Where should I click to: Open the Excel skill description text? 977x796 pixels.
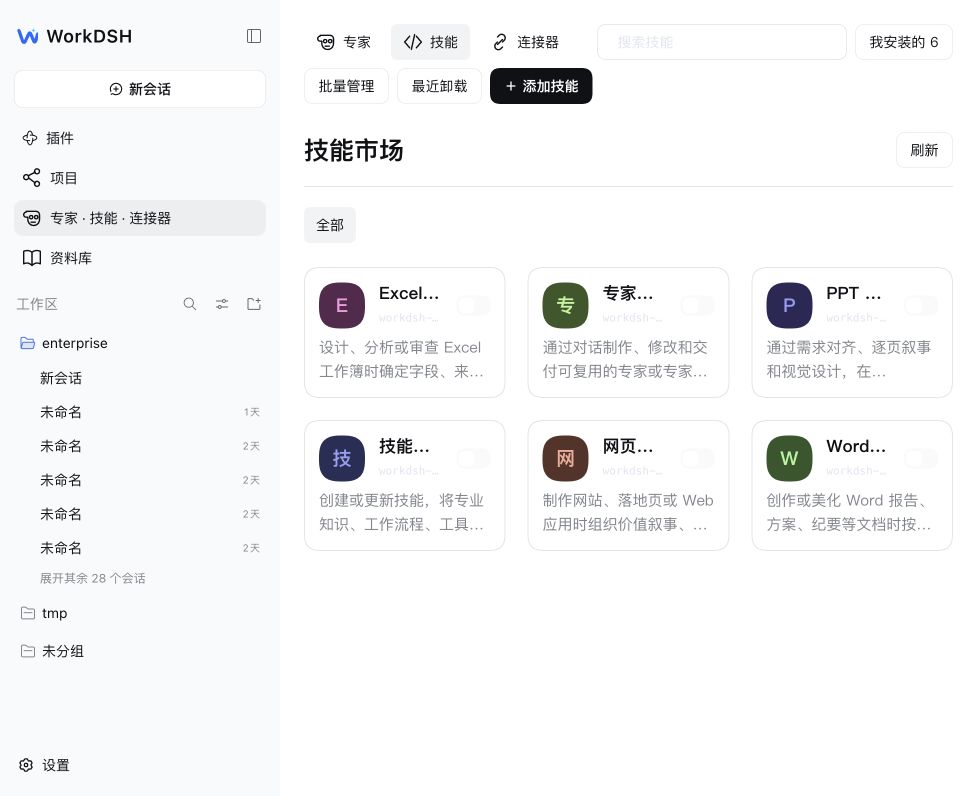401,359
